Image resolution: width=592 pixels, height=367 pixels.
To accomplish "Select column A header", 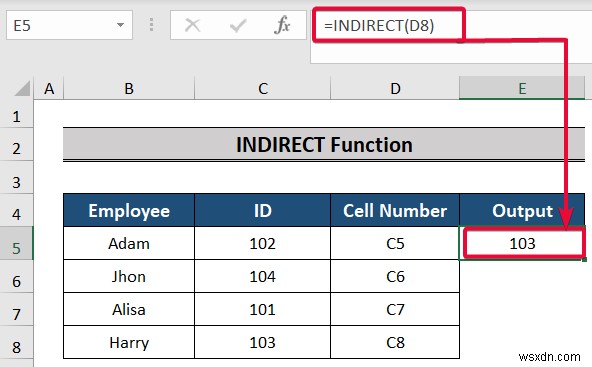I will 49,89.
